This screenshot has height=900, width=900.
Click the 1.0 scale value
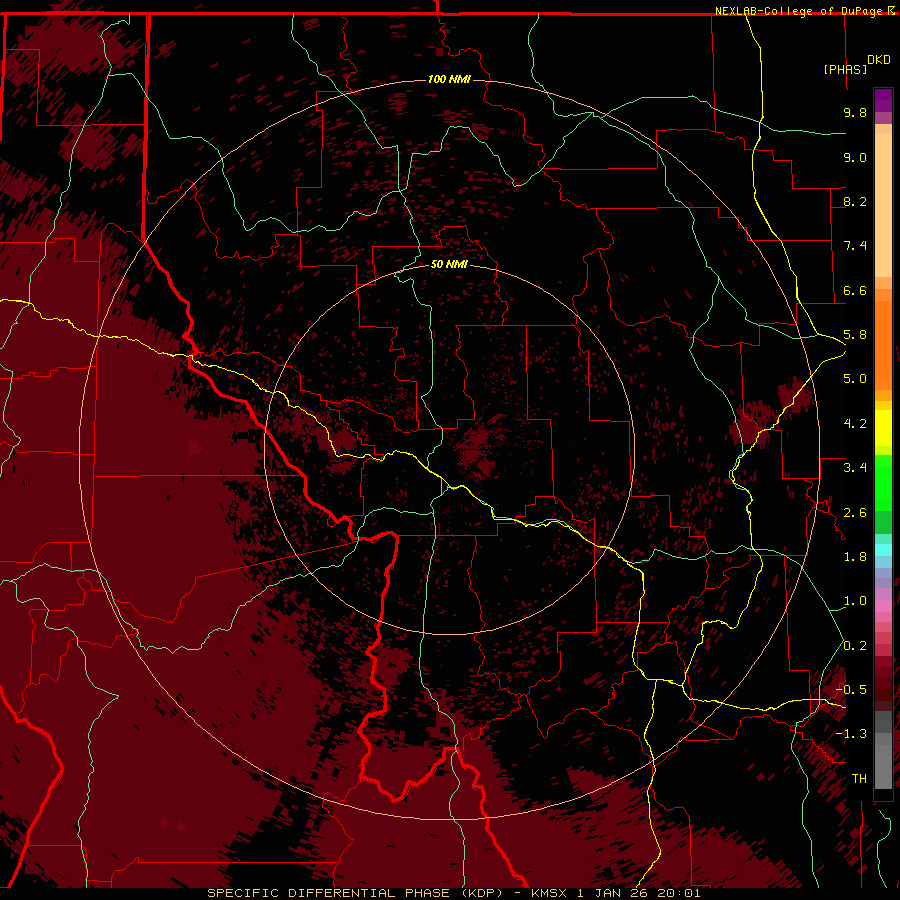[855, 601]
